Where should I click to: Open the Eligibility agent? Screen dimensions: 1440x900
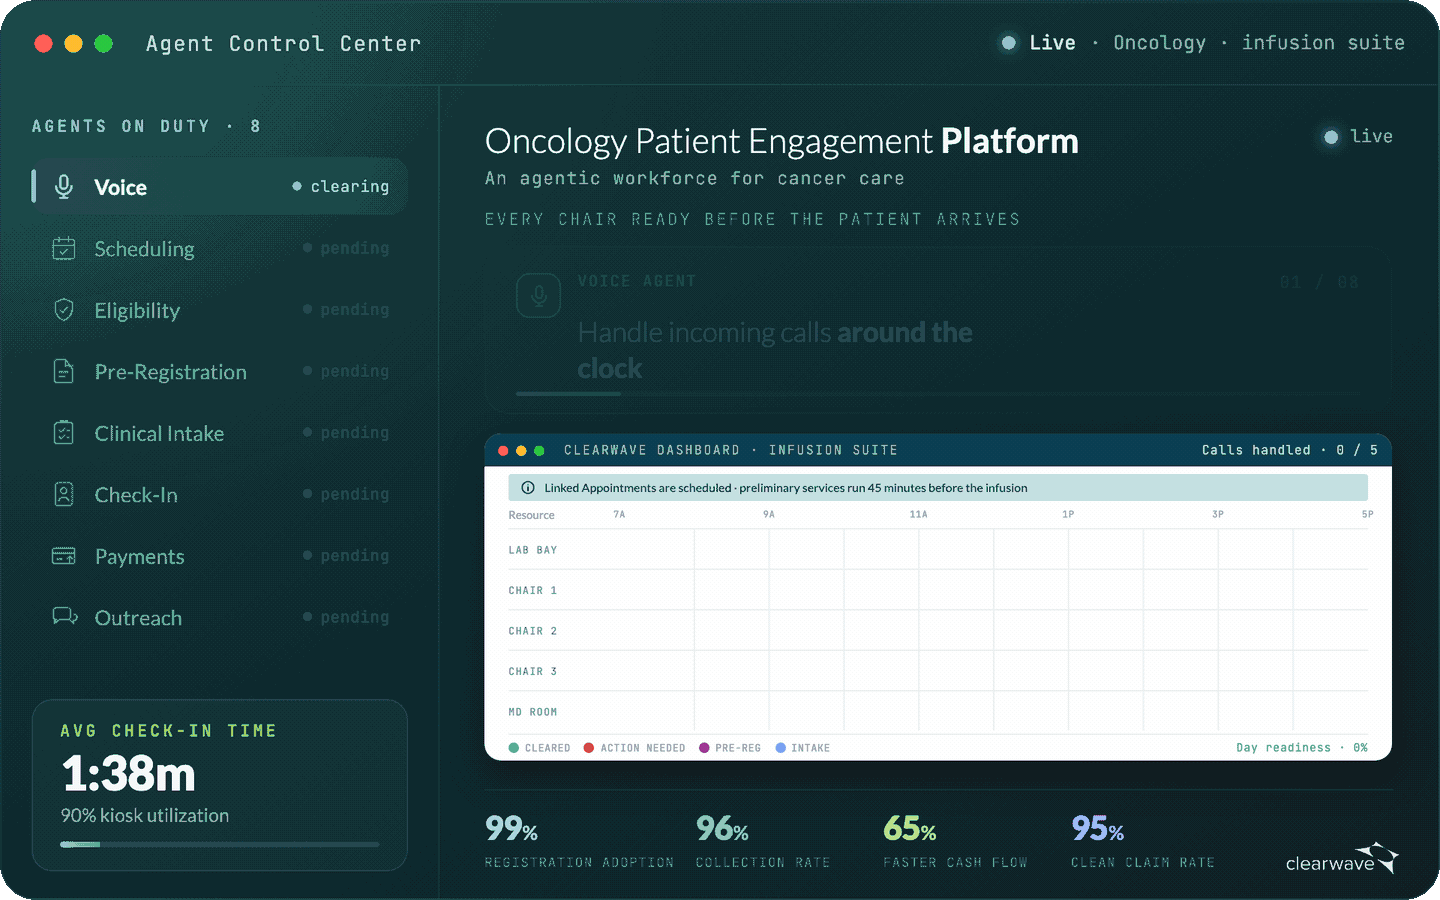click(220, 310)
